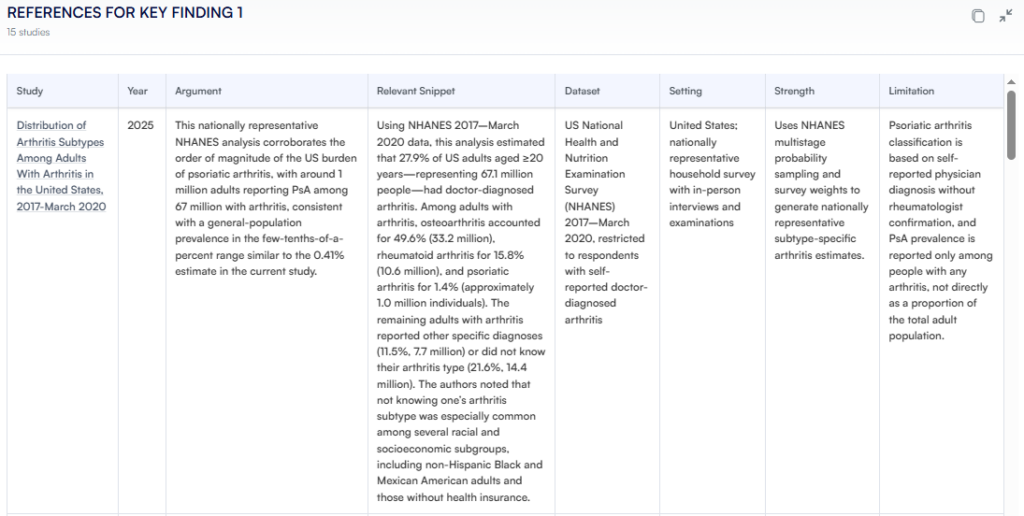Click the multistage probability sampling strength cell

click(819, 190)
